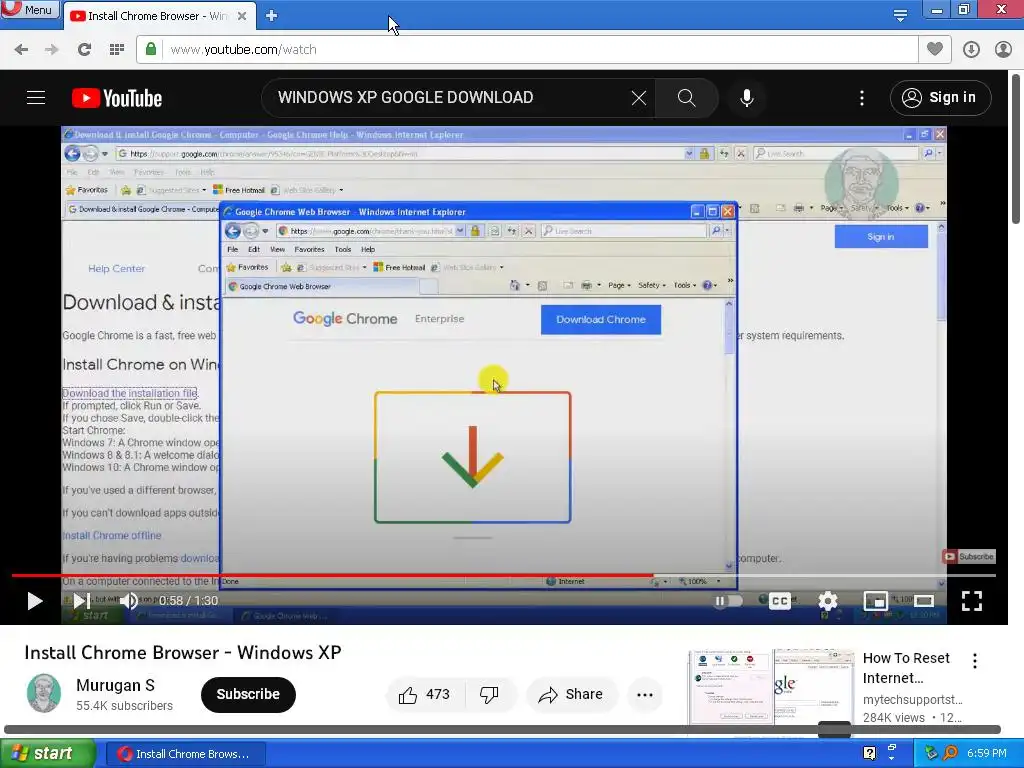
Task: Open a new tab with the plus button
Action: pyautogui.click(x=272, y=16)
